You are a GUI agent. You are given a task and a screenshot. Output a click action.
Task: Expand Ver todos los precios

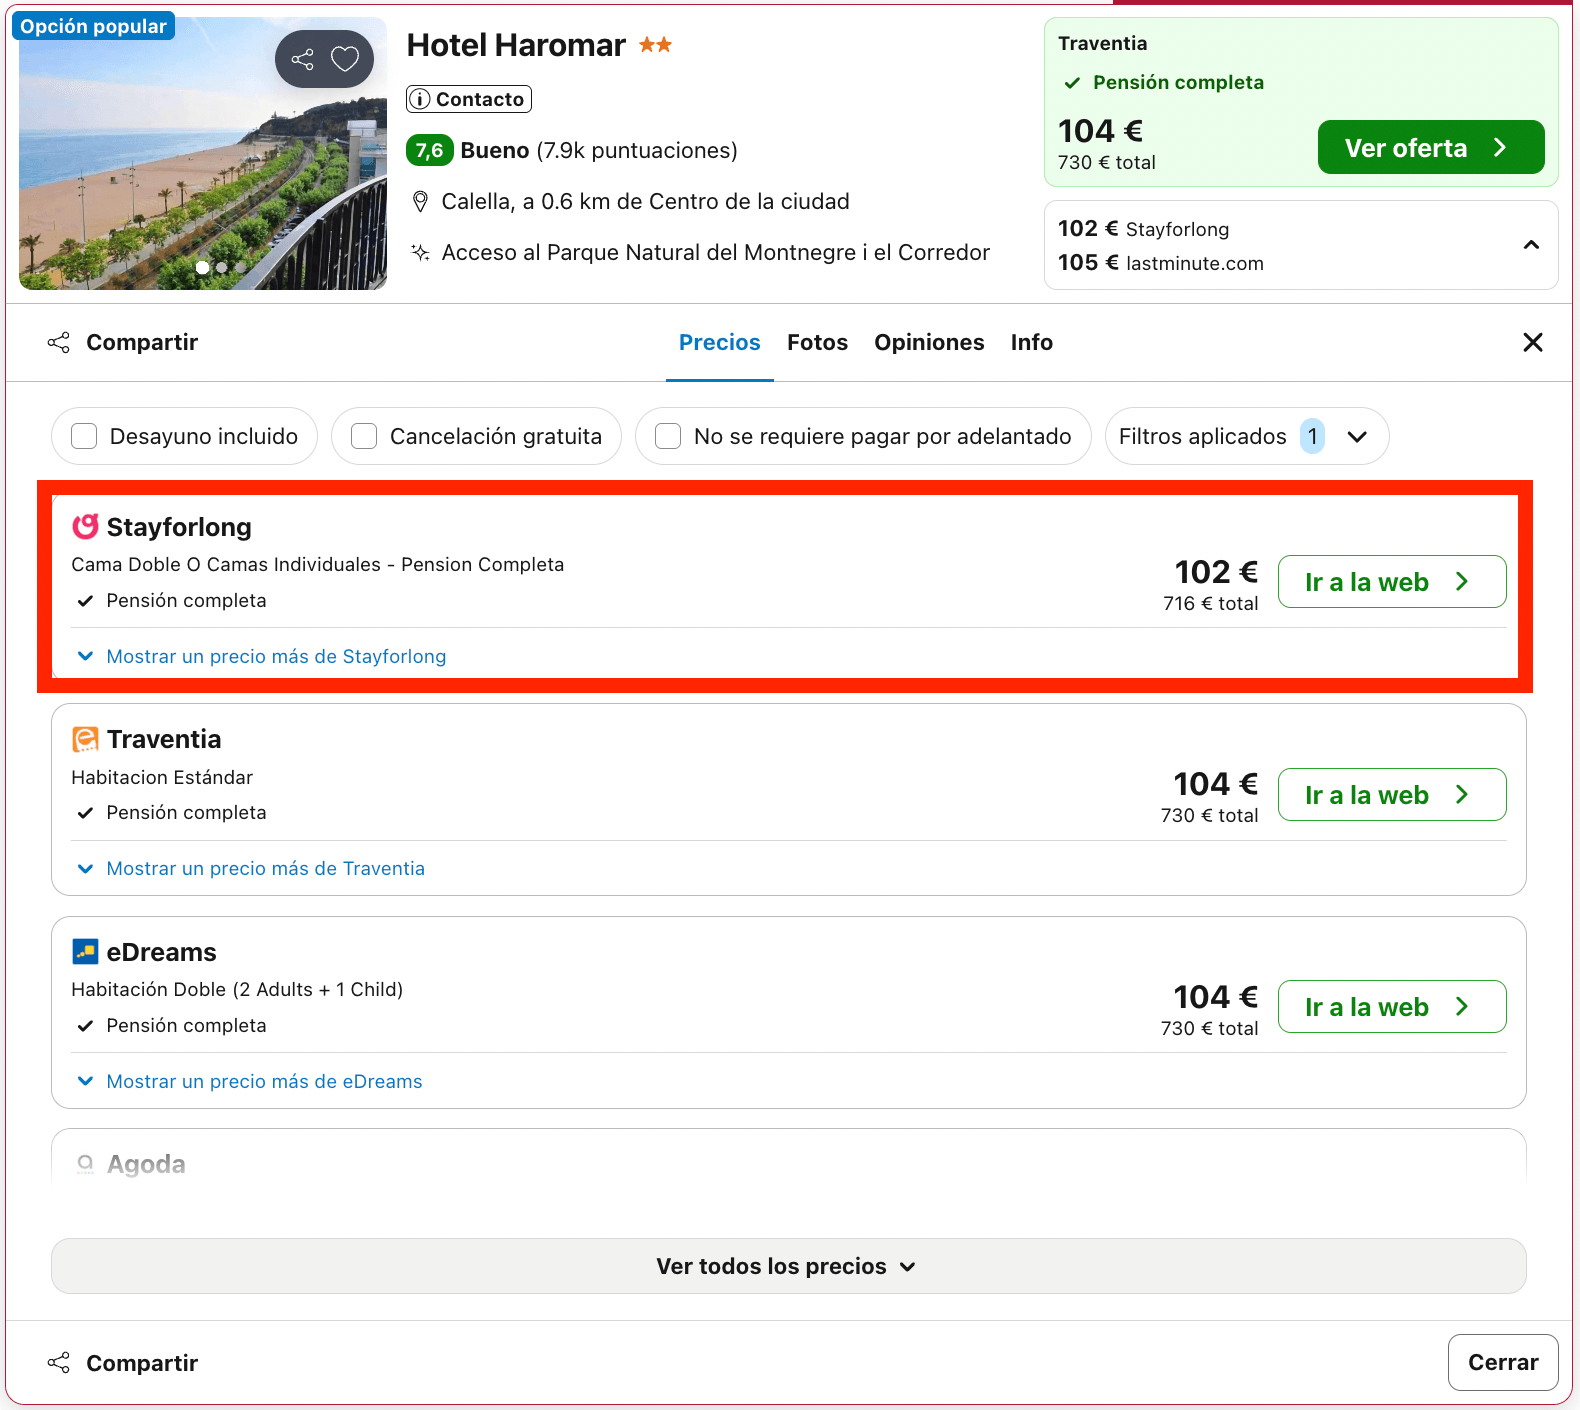click(788, 1266)
